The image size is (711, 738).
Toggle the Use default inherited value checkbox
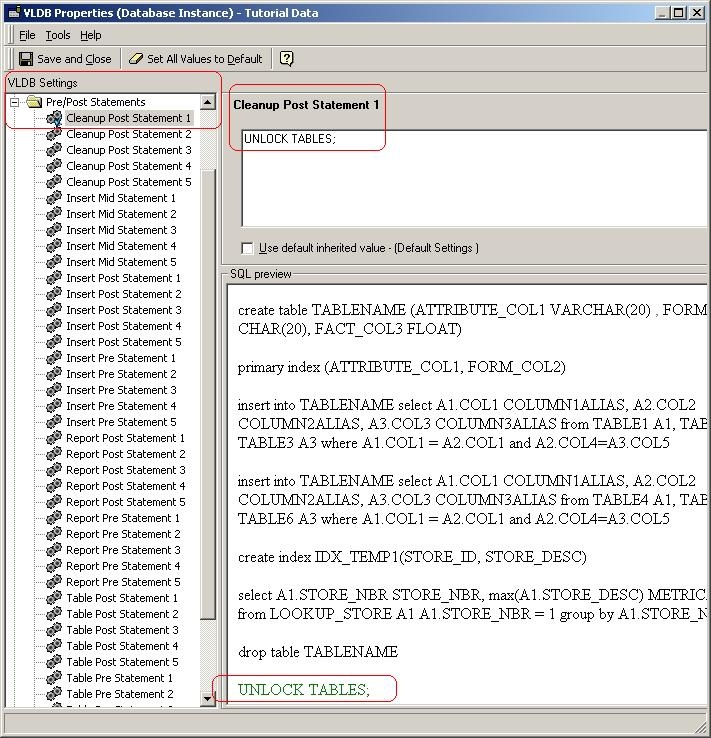(x=247, y=248)
